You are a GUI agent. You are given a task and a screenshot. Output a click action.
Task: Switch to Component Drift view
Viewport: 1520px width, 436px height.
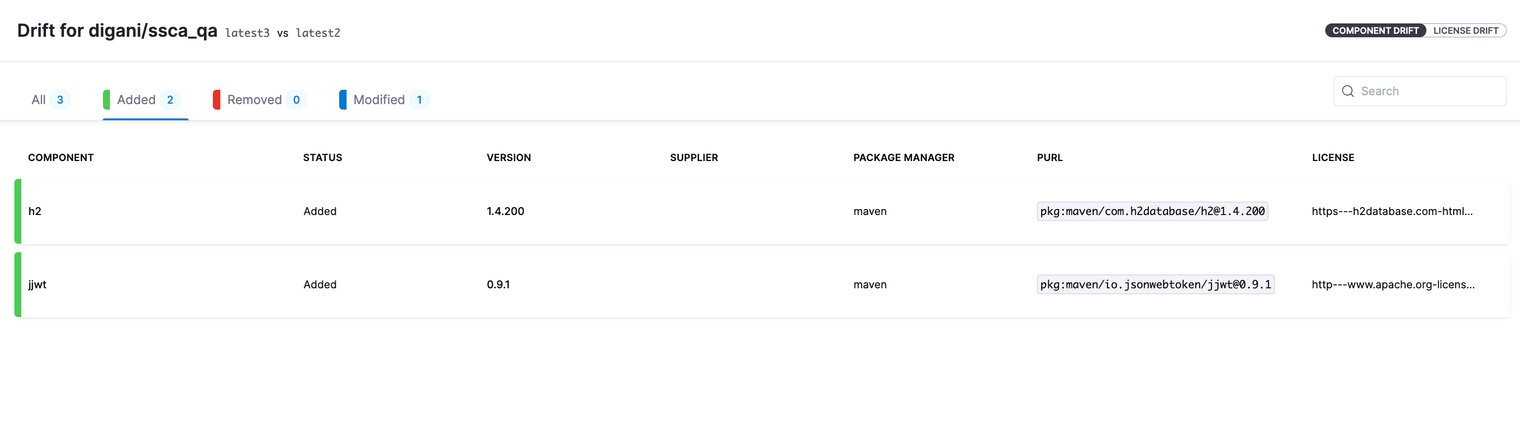click(x=1376, y=31)
